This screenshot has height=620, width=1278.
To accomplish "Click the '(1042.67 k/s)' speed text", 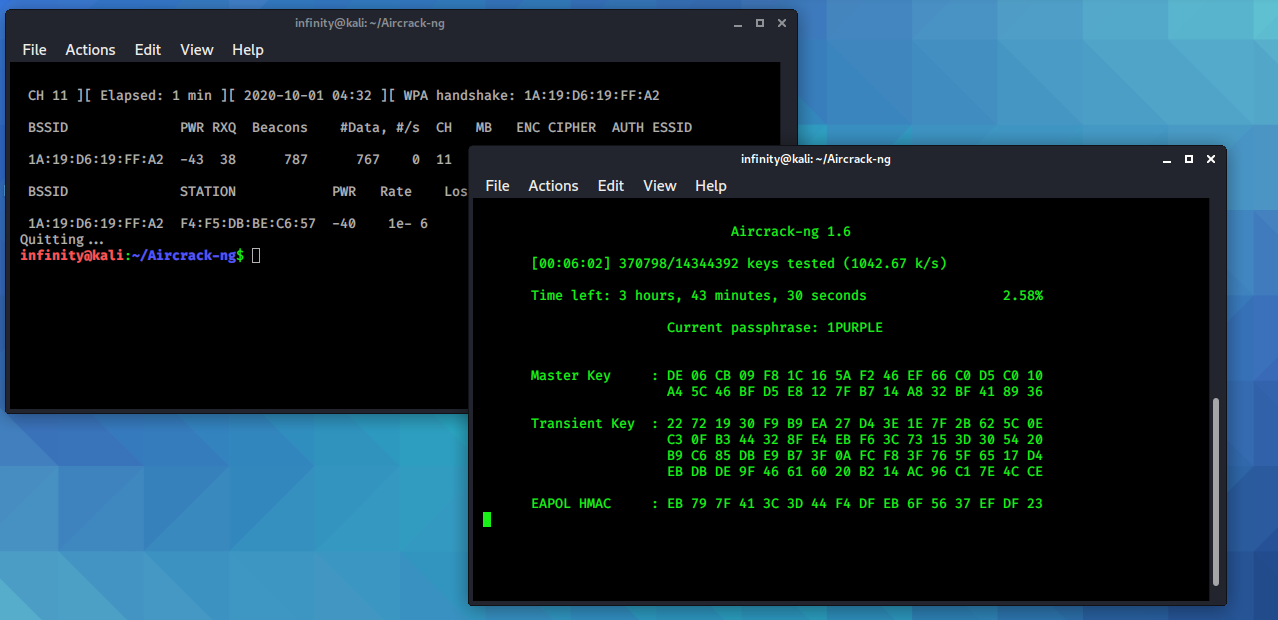I will coord(895,264).
